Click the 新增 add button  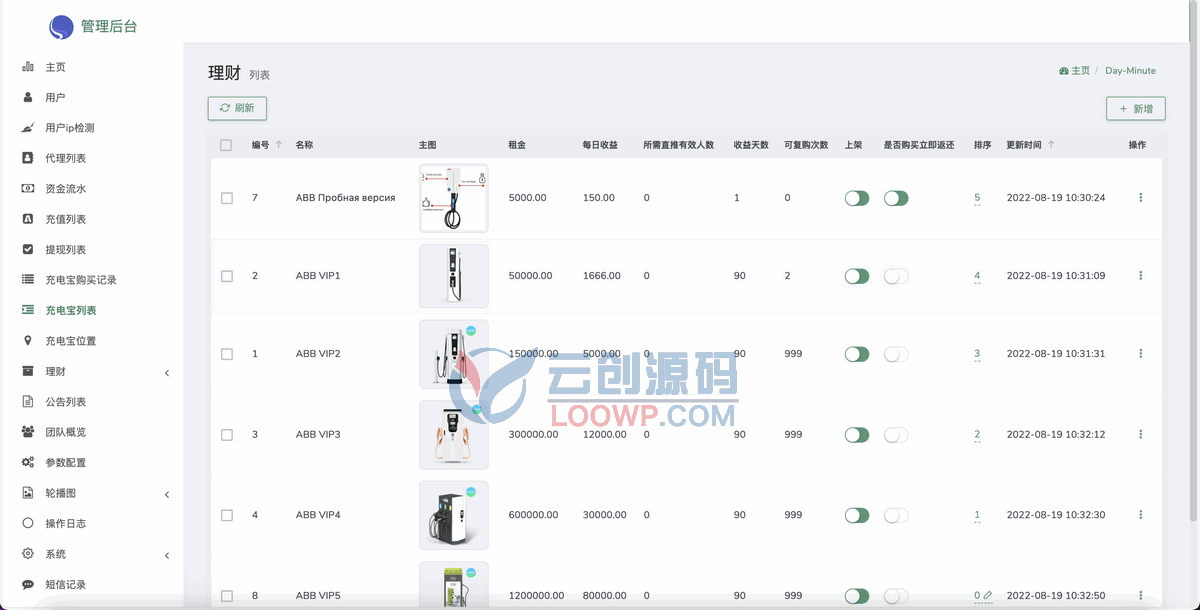(1136, 109)
